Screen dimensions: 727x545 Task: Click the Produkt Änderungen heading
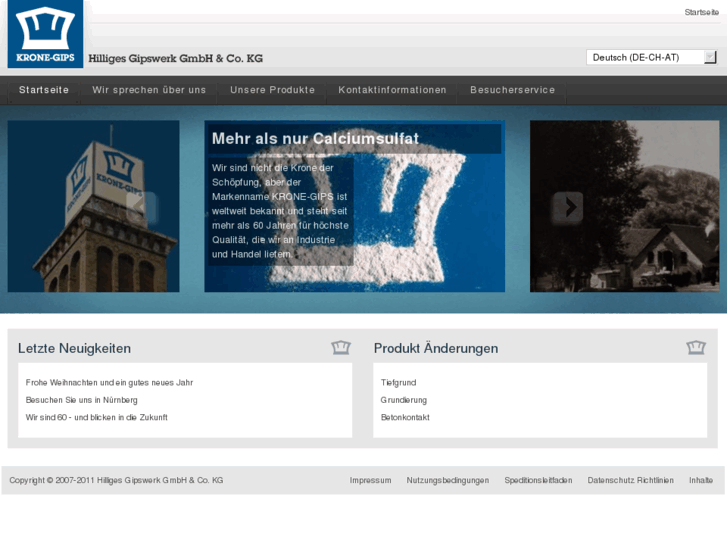tap(436, 348)
